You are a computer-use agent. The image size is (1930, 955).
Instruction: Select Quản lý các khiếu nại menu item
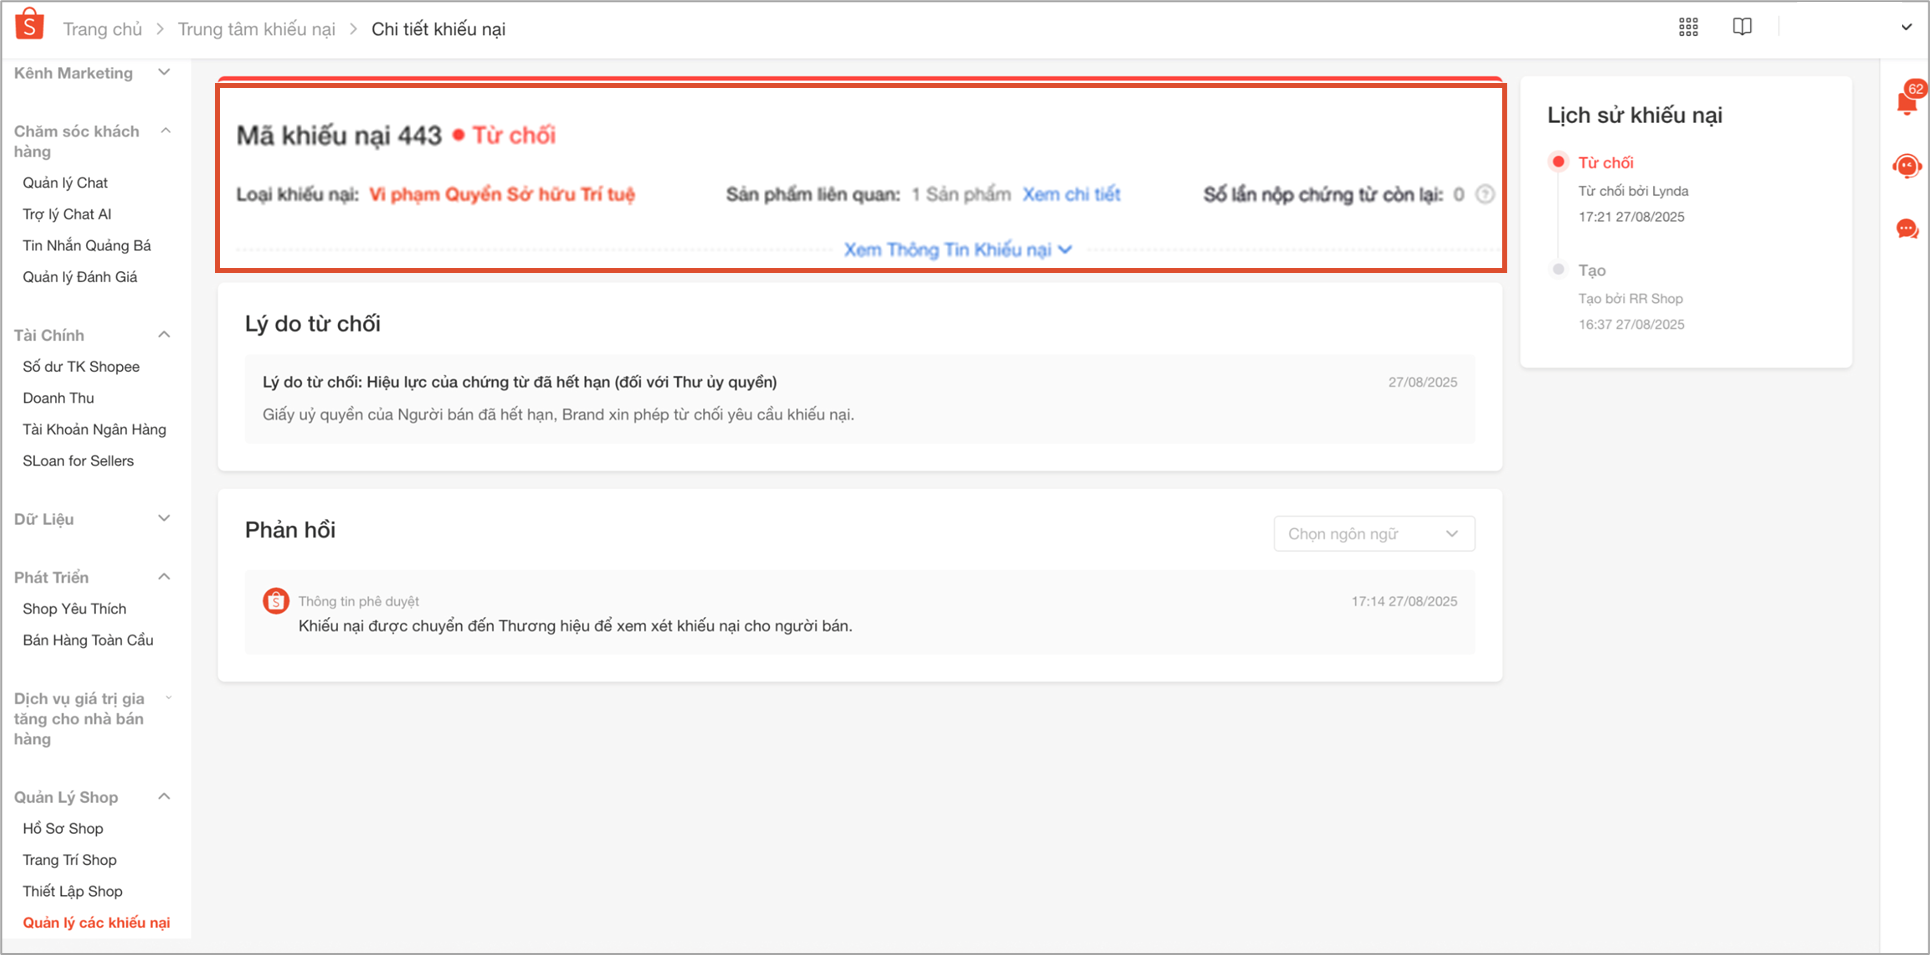[96, 923]
